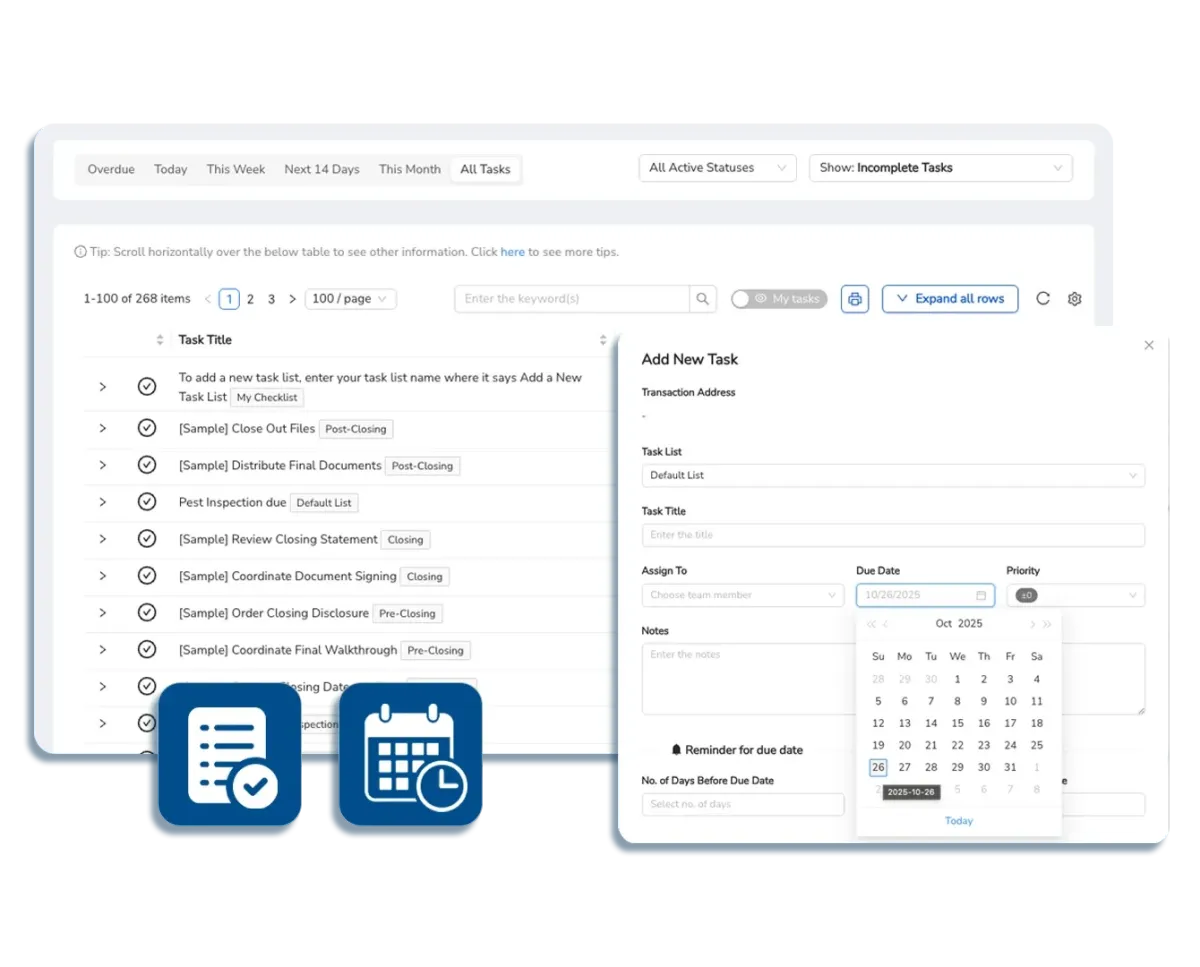Open the Assign To team member dropdown
The height and width of the screenshot is (967, 1200).
coord(743,595)
